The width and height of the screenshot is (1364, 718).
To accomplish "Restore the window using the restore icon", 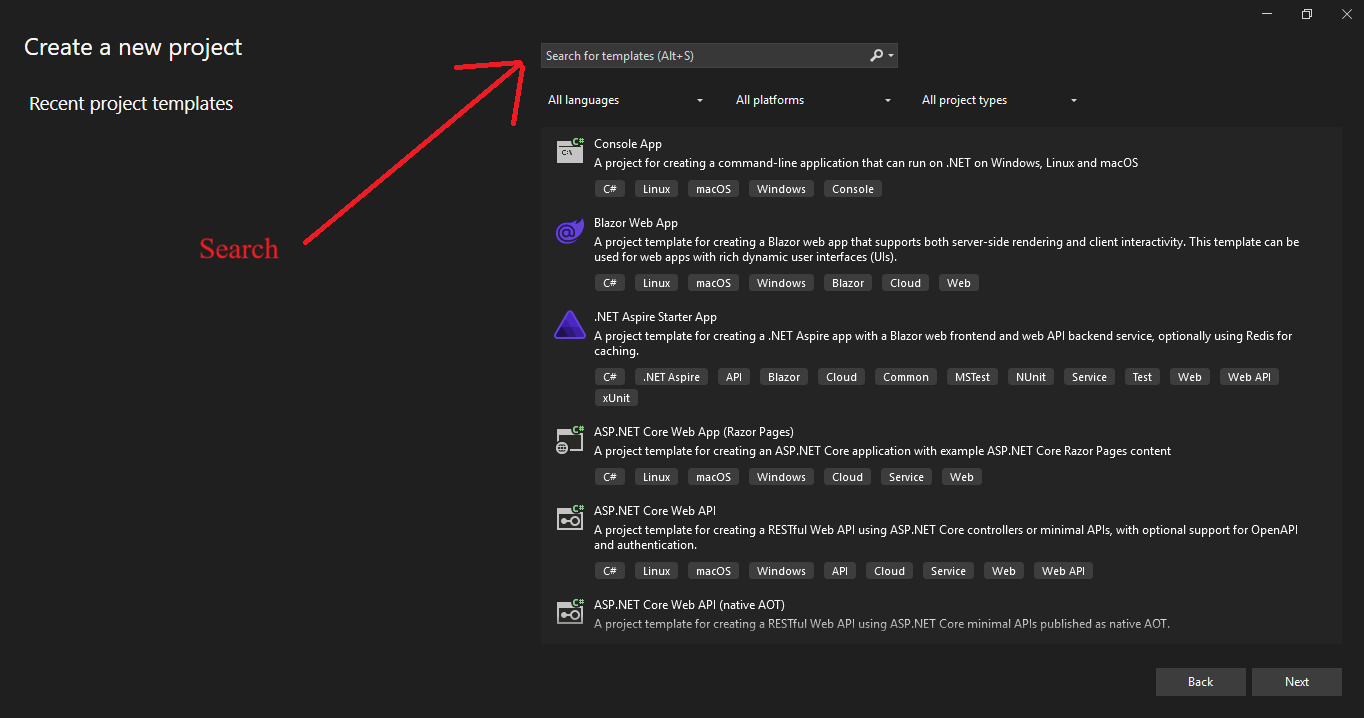I will coord(1306,14).
